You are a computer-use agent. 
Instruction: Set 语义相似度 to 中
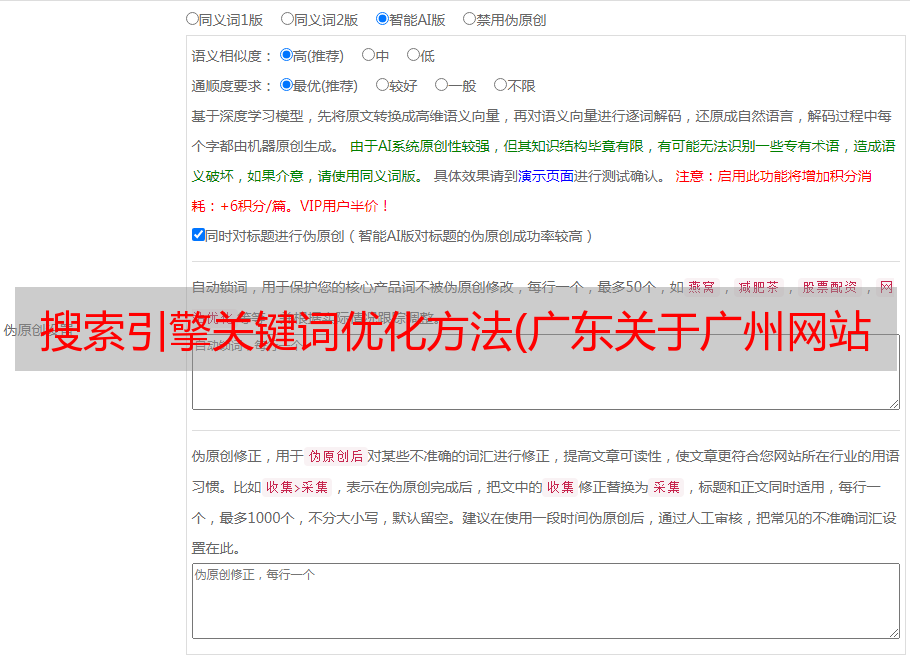368,55
